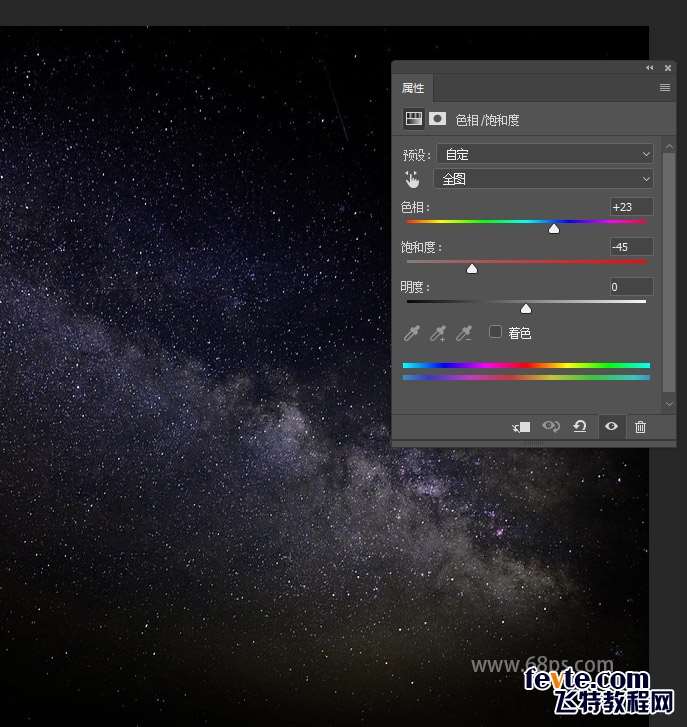This screenshot has width=687, height=727.
Task: Click the saturation value field -45
Action: coord(631,247)
